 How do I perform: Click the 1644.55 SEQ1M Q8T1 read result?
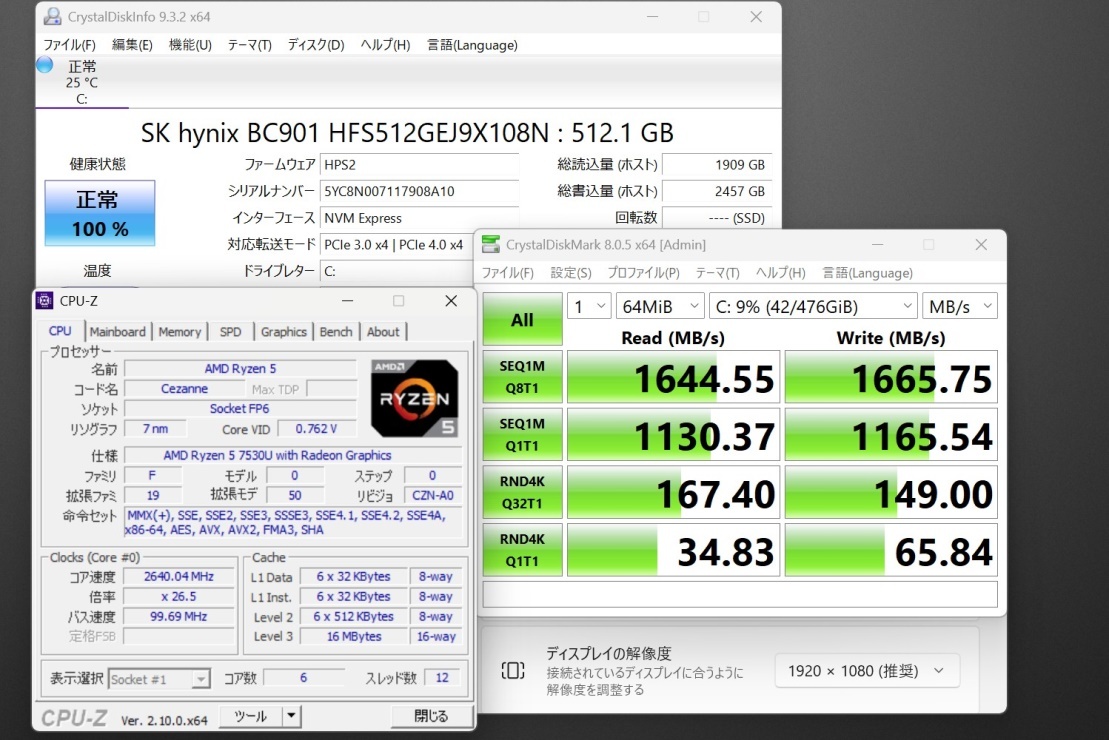[x=673, y=377]
